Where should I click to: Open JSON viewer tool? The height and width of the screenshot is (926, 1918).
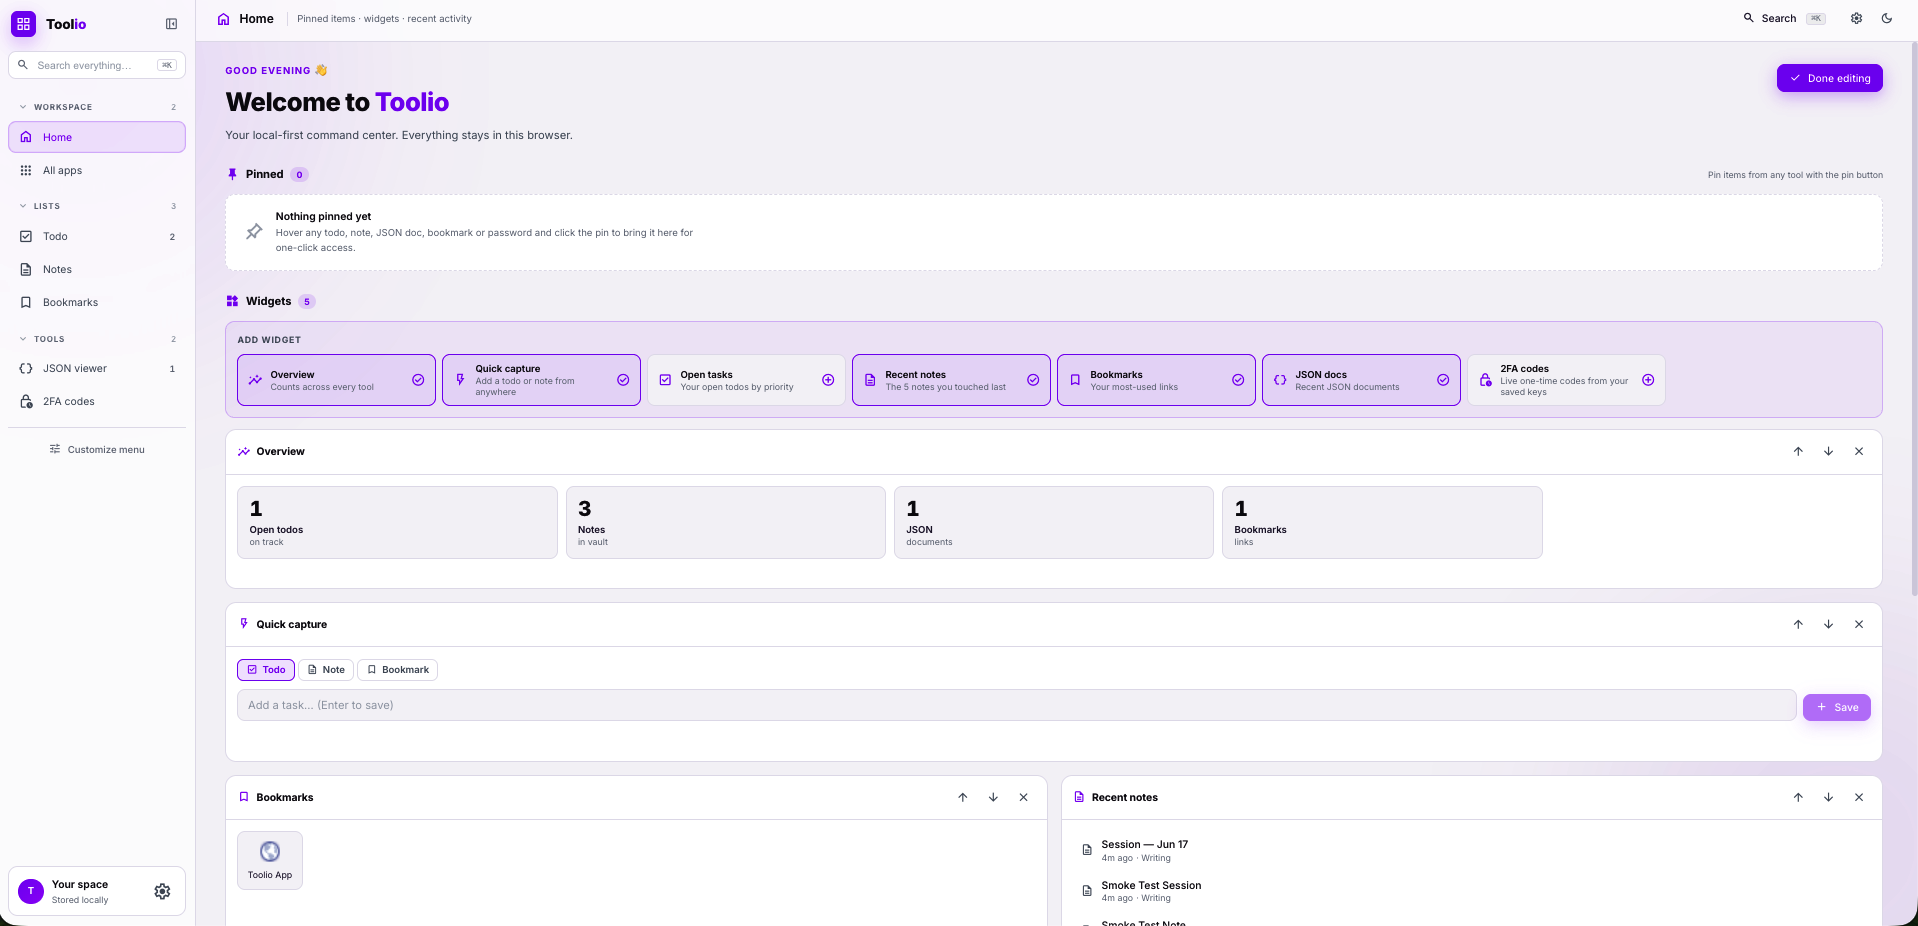(97, 368)
